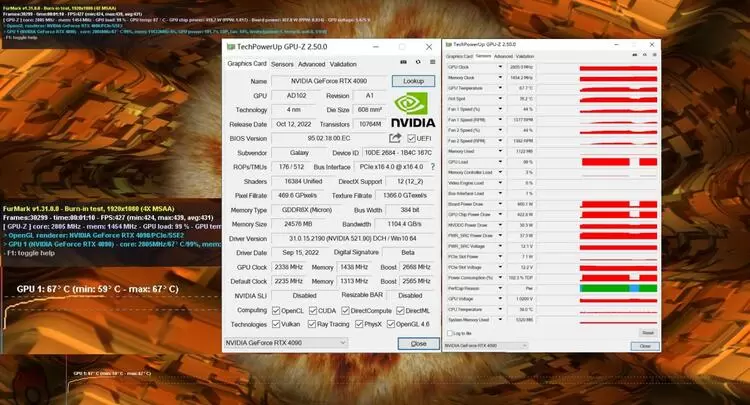Viewport: 750px width, 405px height.
Task: Switch to Advanced tab in Graphics Card window
Action: point(312,63)
